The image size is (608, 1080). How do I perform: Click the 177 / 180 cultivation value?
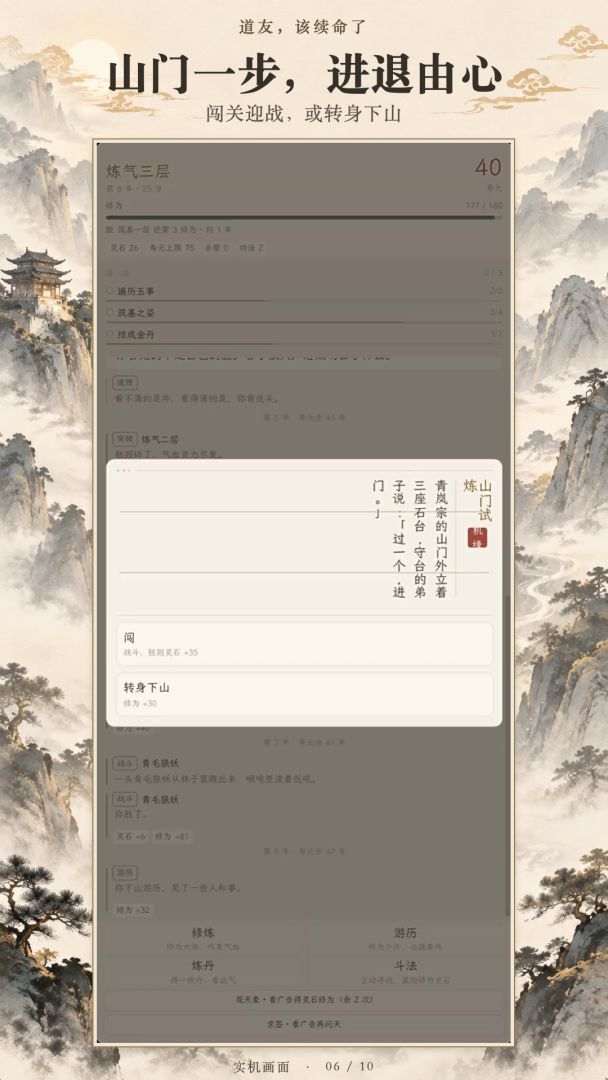[484, 205]
